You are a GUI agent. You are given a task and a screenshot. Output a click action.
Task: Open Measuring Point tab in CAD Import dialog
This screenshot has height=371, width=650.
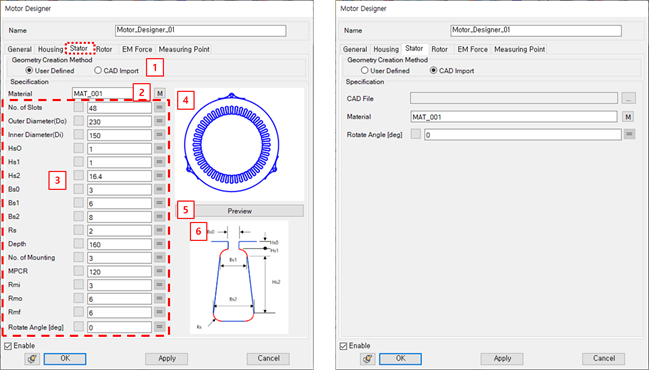pyautogui.click(x=519, y=49)
